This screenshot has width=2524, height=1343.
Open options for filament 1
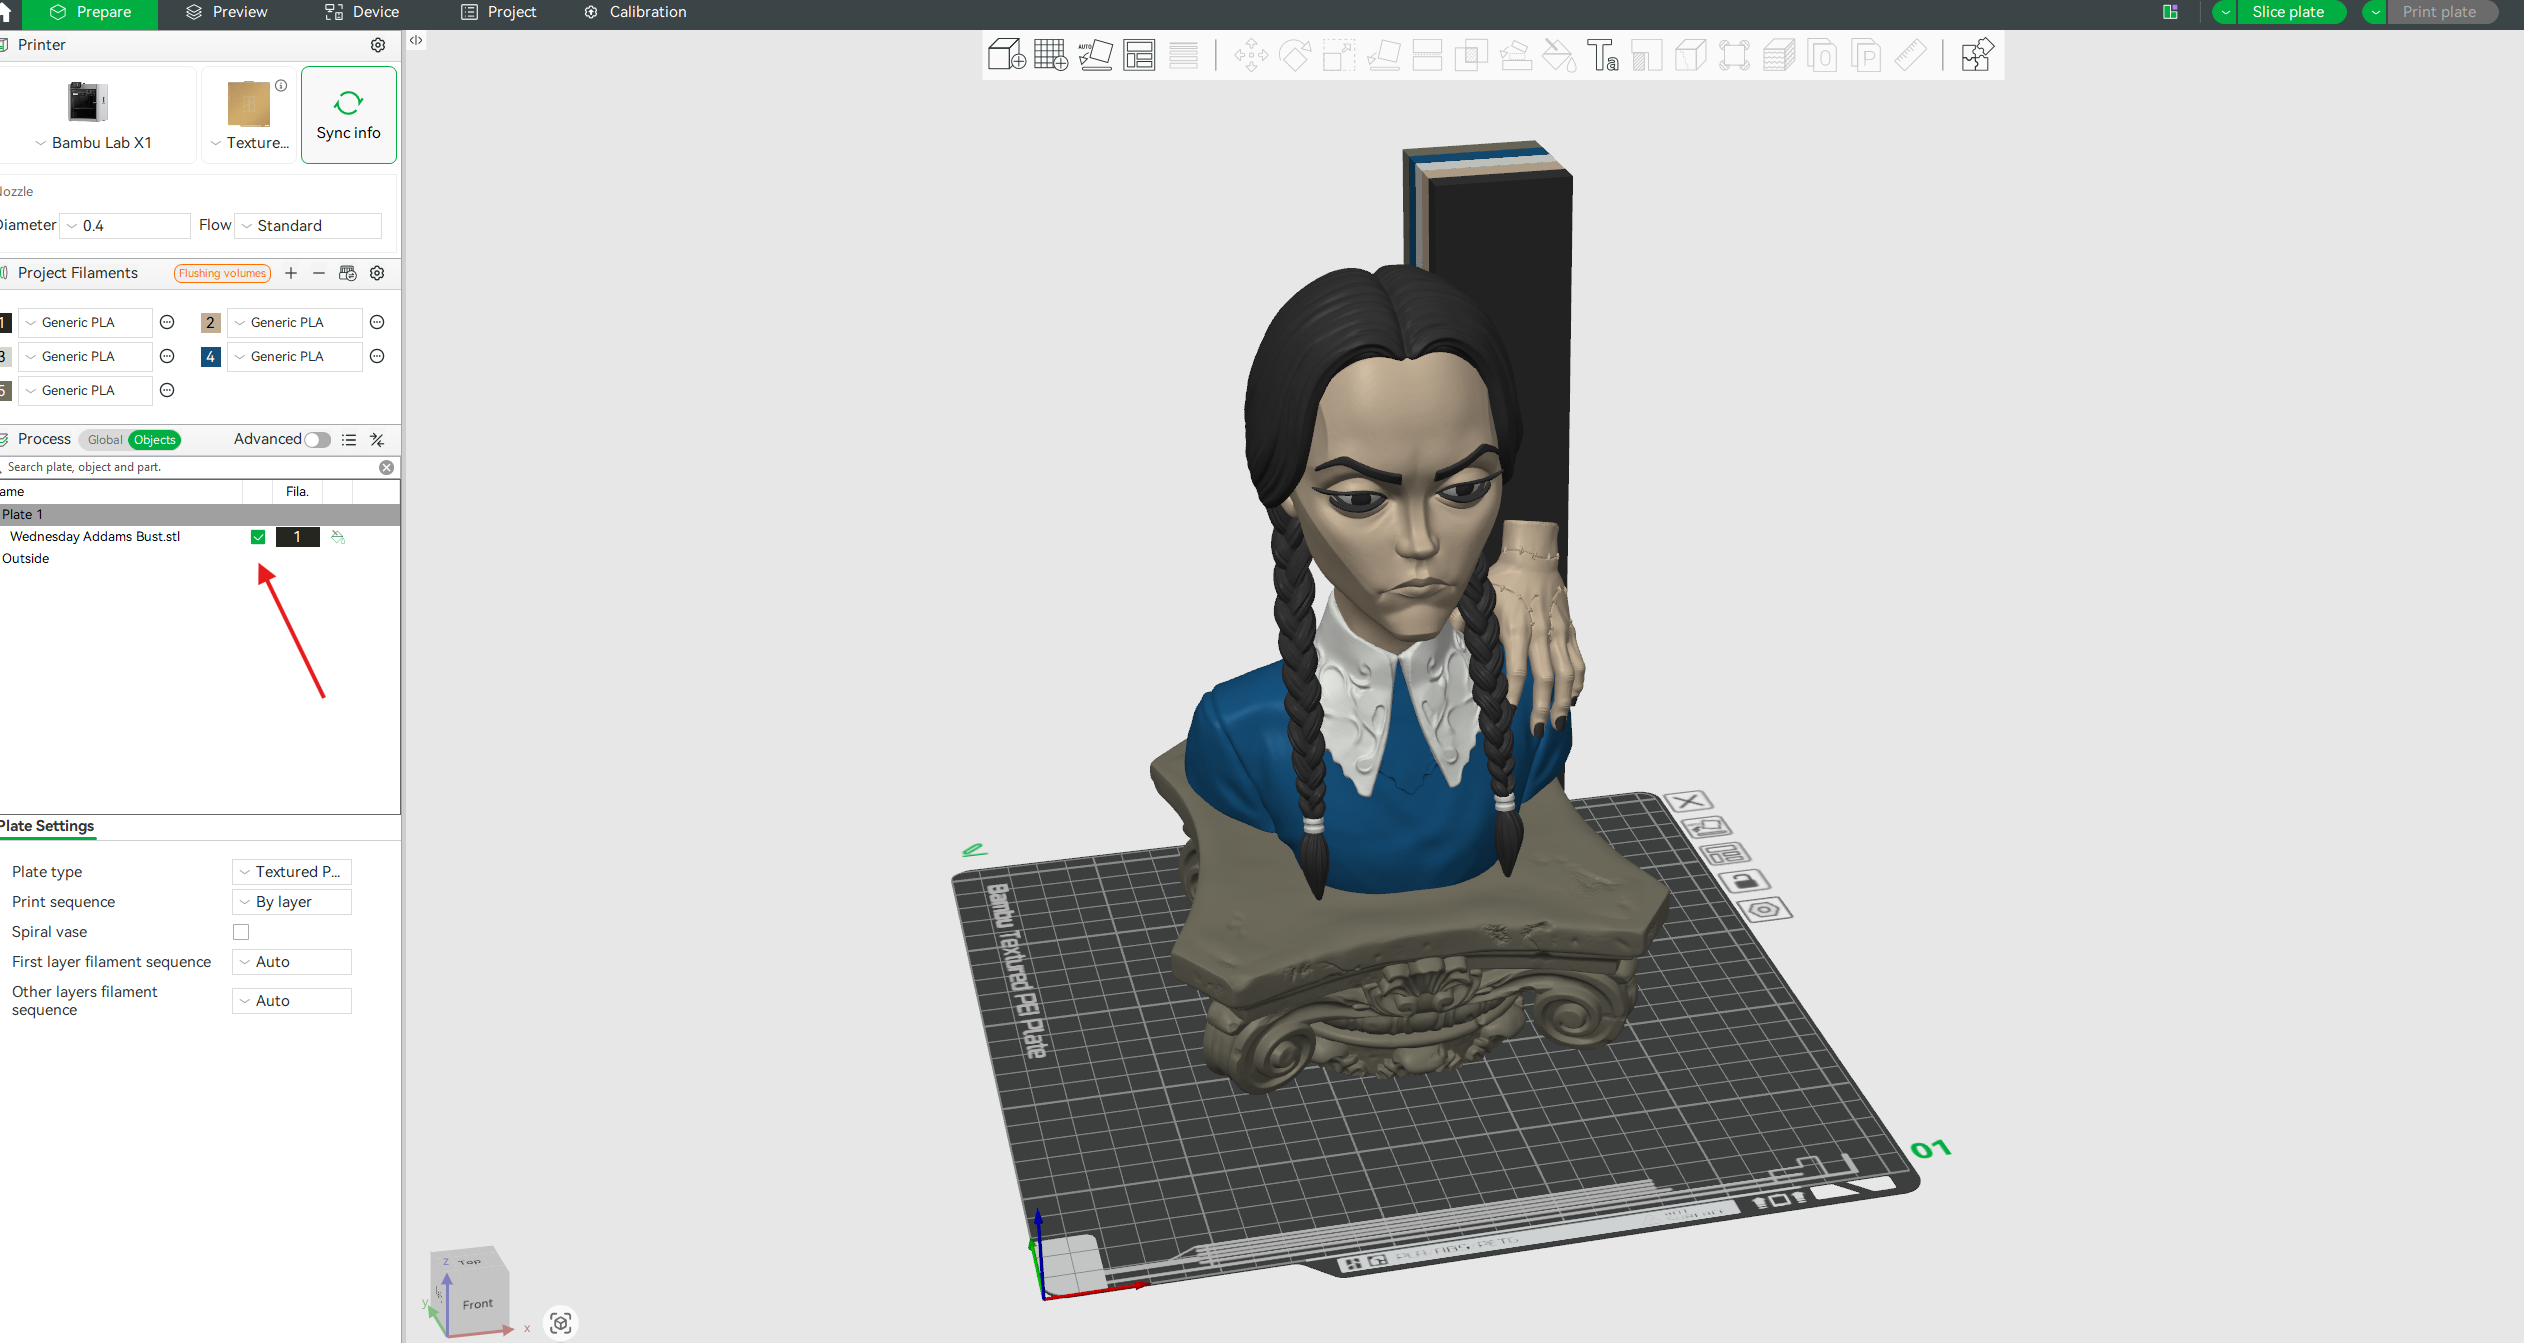pos(167,322)
